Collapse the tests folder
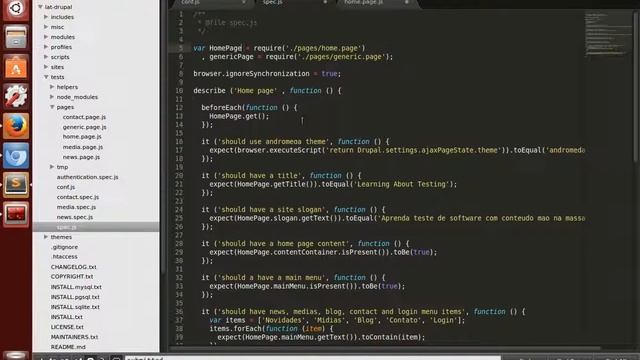The width and height of the screenshot is (640, 360). coord(46,77)
